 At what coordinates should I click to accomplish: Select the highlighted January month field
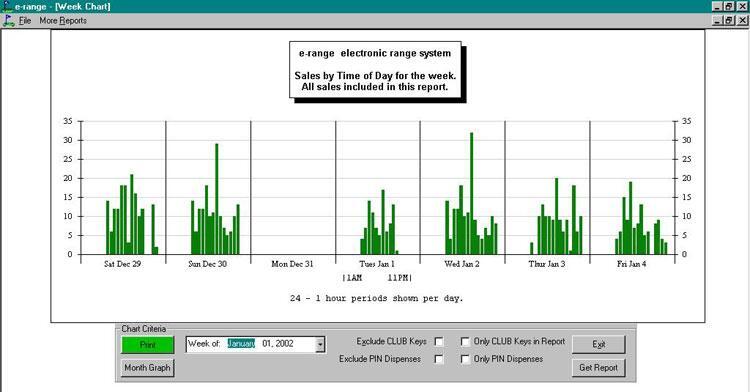[x=241, y=343]
